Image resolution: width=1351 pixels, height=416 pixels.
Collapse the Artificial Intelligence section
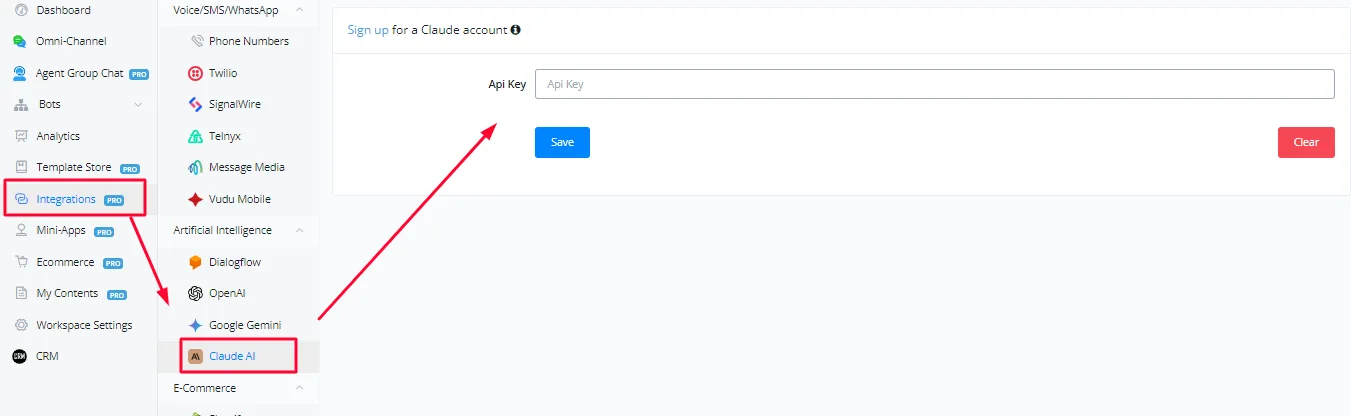pyautogui.click(x=298, y=230)
